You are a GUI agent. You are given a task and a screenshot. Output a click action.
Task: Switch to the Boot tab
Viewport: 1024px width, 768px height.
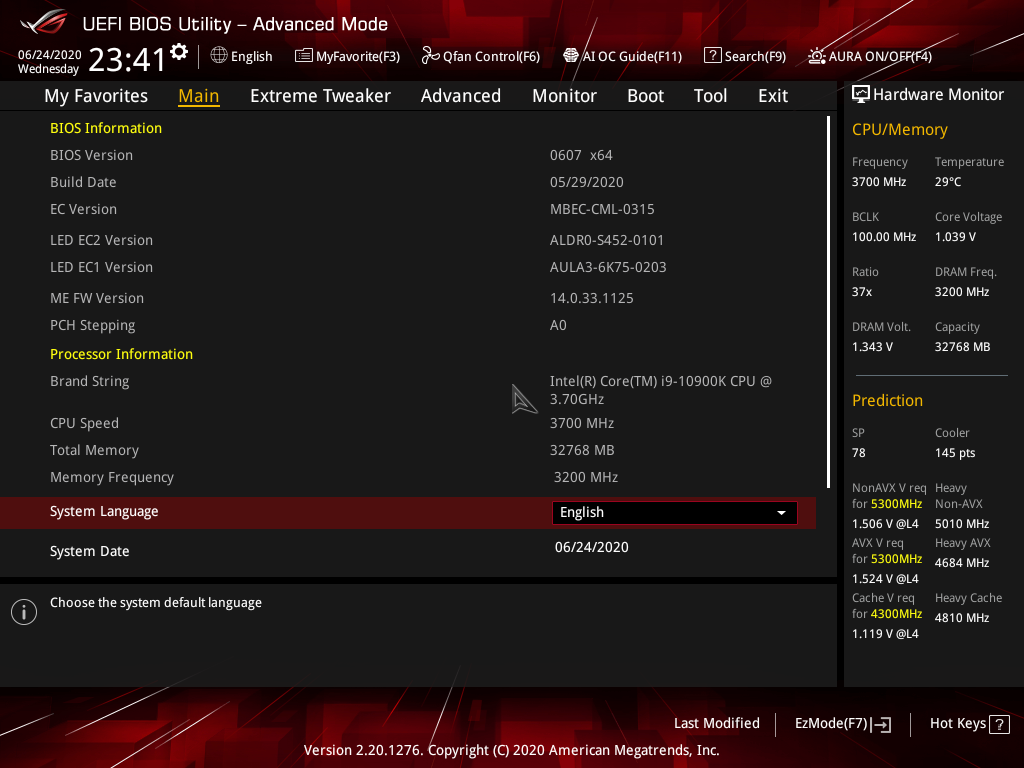coord(645,96)
